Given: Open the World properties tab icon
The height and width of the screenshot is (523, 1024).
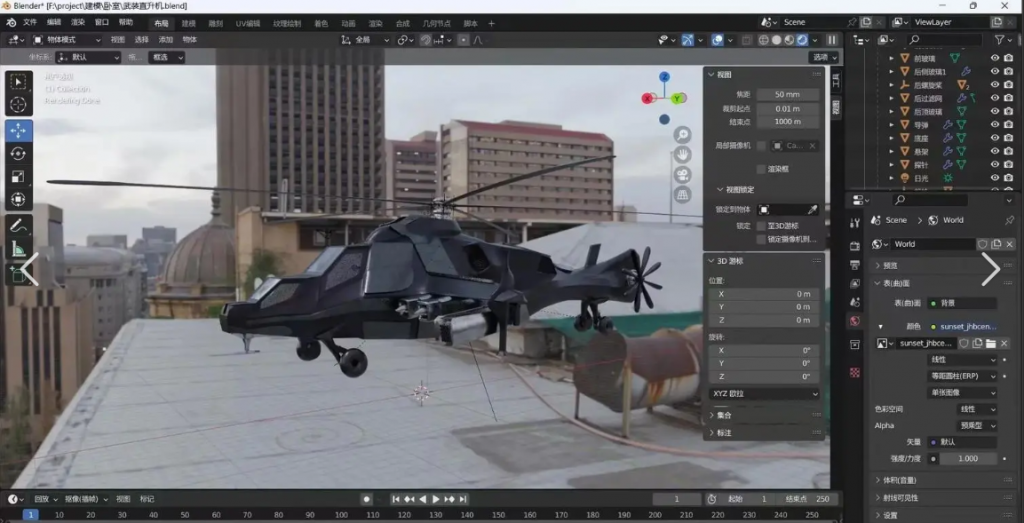Looking at the screenshot, I should coord(854,321).
